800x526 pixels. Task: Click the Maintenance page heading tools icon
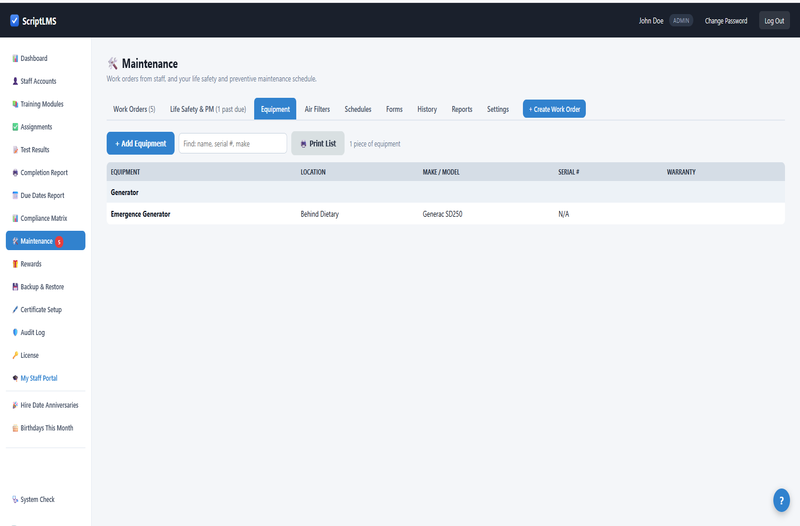coord(112,64)
